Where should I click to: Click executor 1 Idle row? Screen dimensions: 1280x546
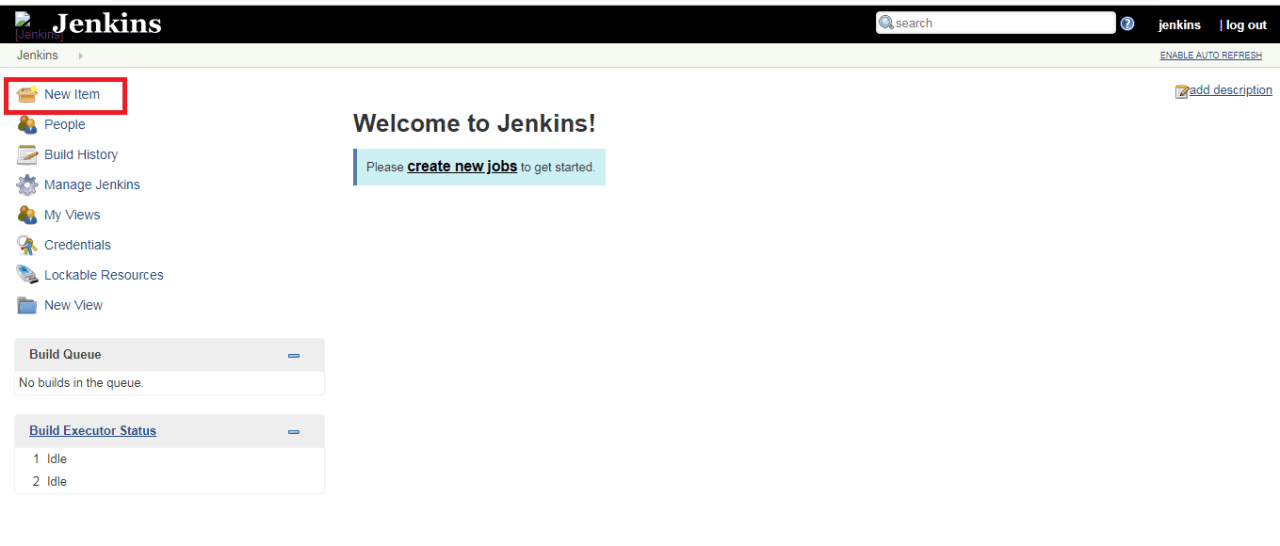(x=169, y=459)
